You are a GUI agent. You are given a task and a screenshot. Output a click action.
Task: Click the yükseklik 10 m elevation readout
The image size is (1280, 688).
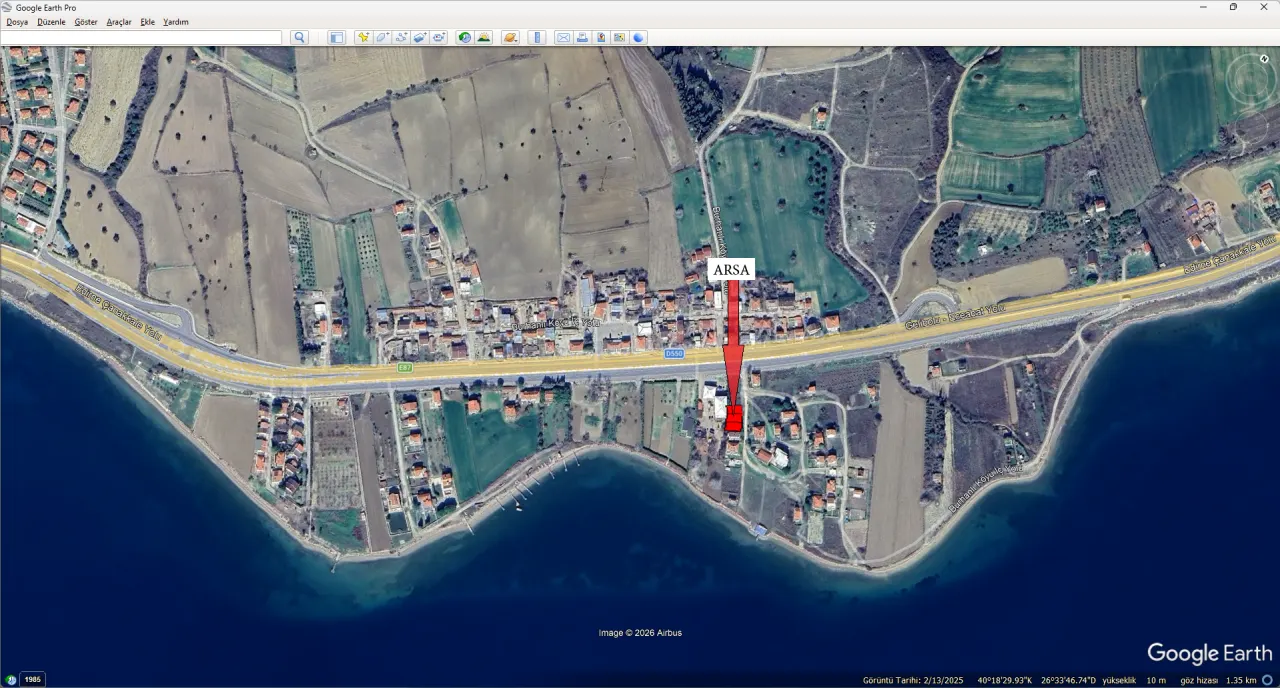(1134, 680)
